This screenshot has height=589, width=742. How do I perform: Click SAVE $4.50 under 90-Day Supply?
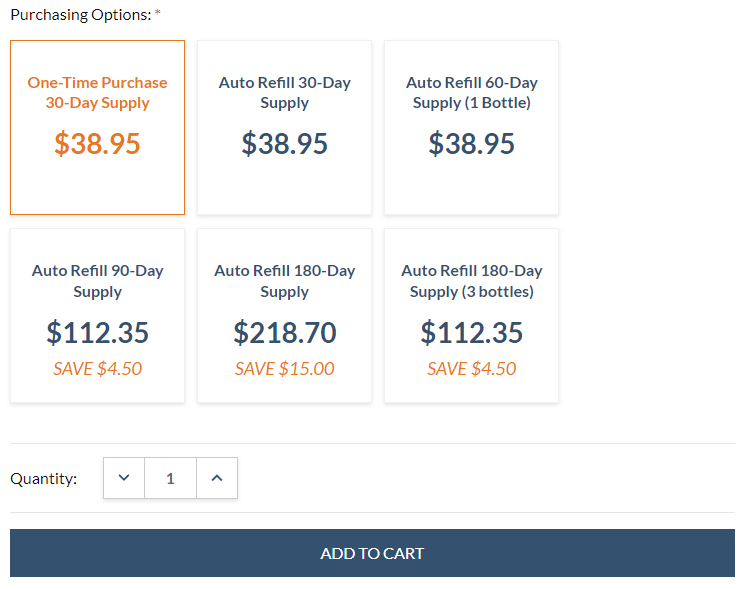point(97,369)
